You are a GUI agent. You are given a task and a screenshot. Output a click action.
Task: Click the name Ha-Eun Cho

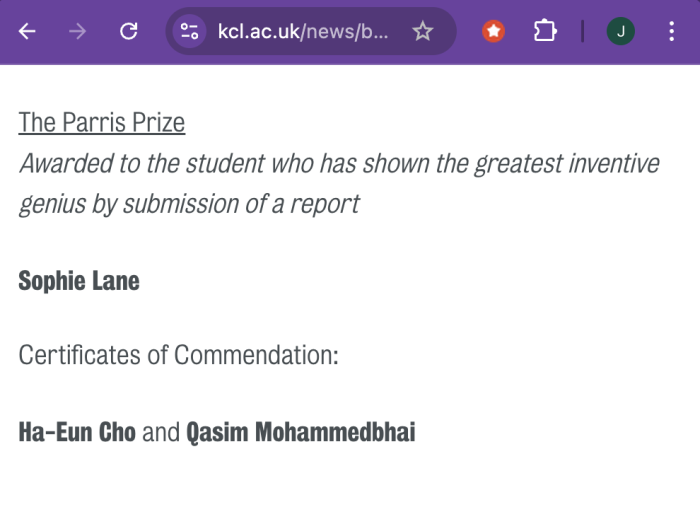coord(77,432)
